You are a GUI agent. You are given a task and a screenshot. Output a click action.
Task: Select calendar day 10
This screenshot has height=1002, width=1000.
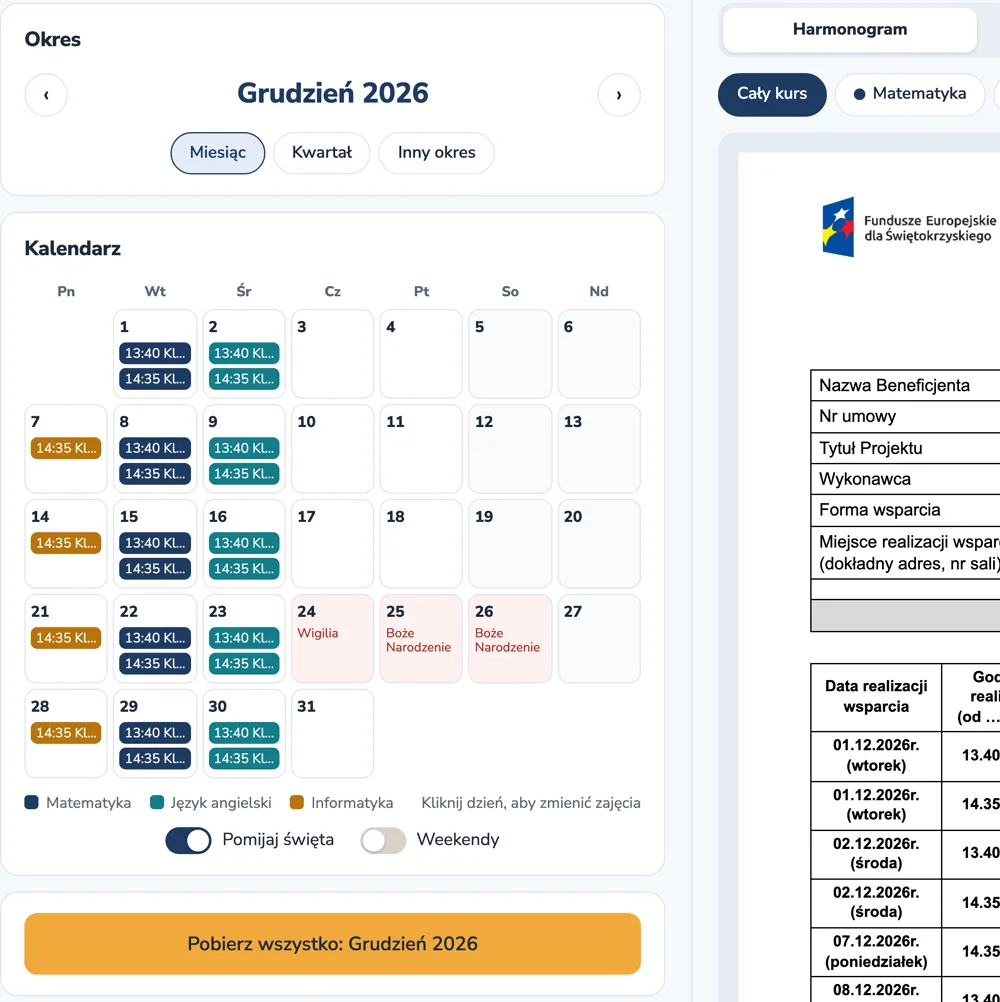(x=332, y=449)
